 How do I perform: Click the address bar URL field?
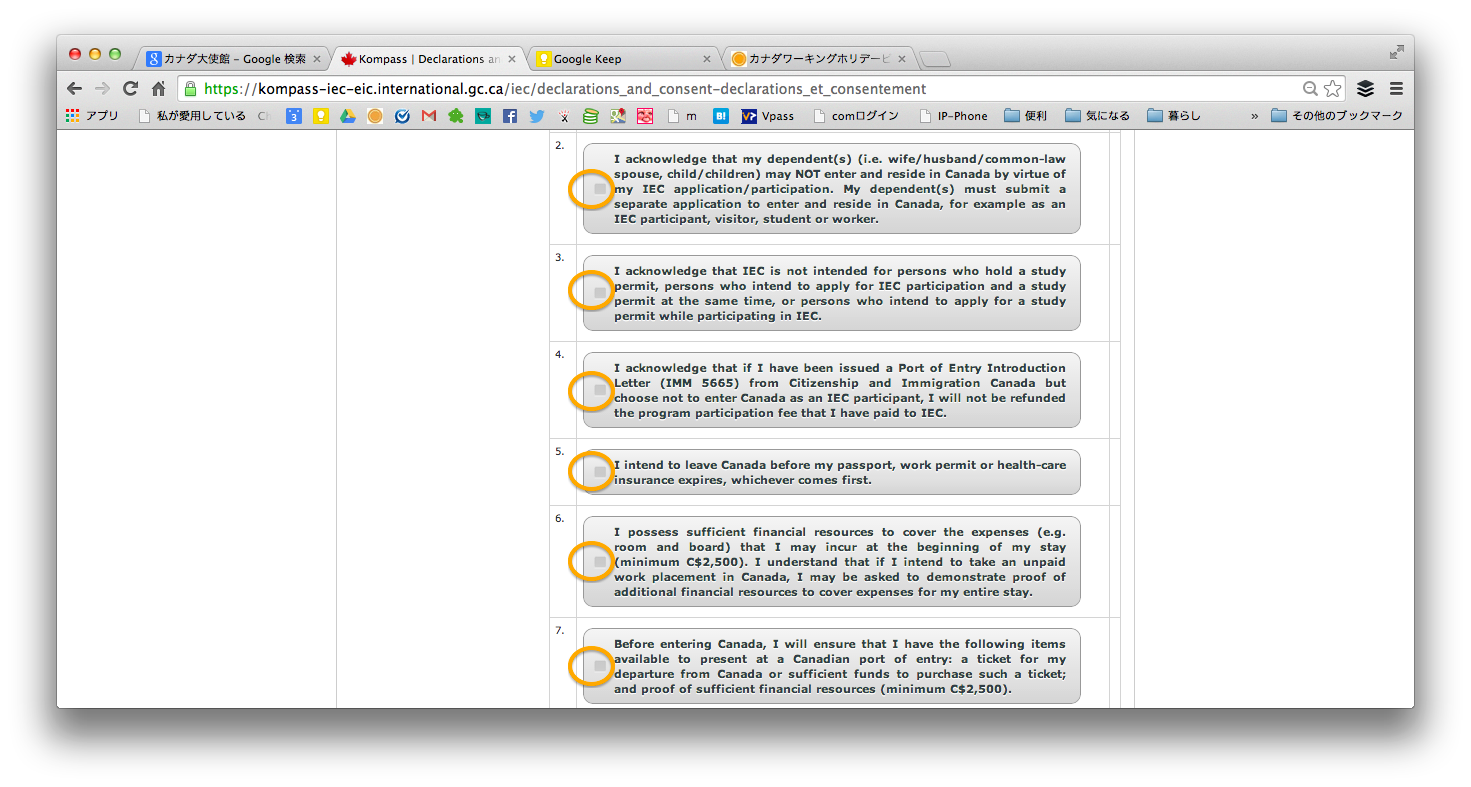(x=700, y=89)
